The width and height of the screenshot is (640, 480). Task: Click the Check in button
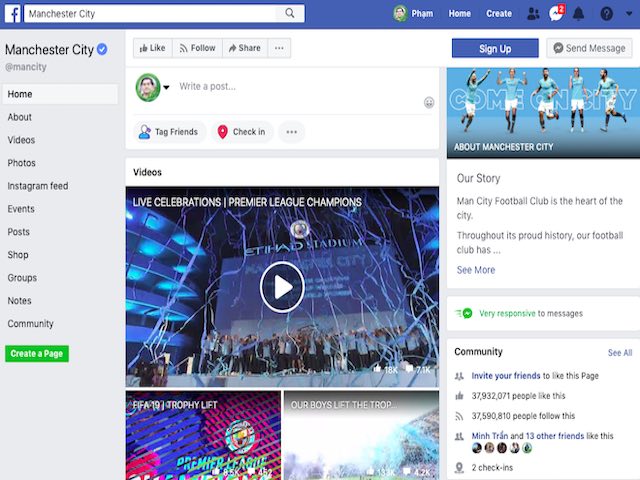coord(242,132)
